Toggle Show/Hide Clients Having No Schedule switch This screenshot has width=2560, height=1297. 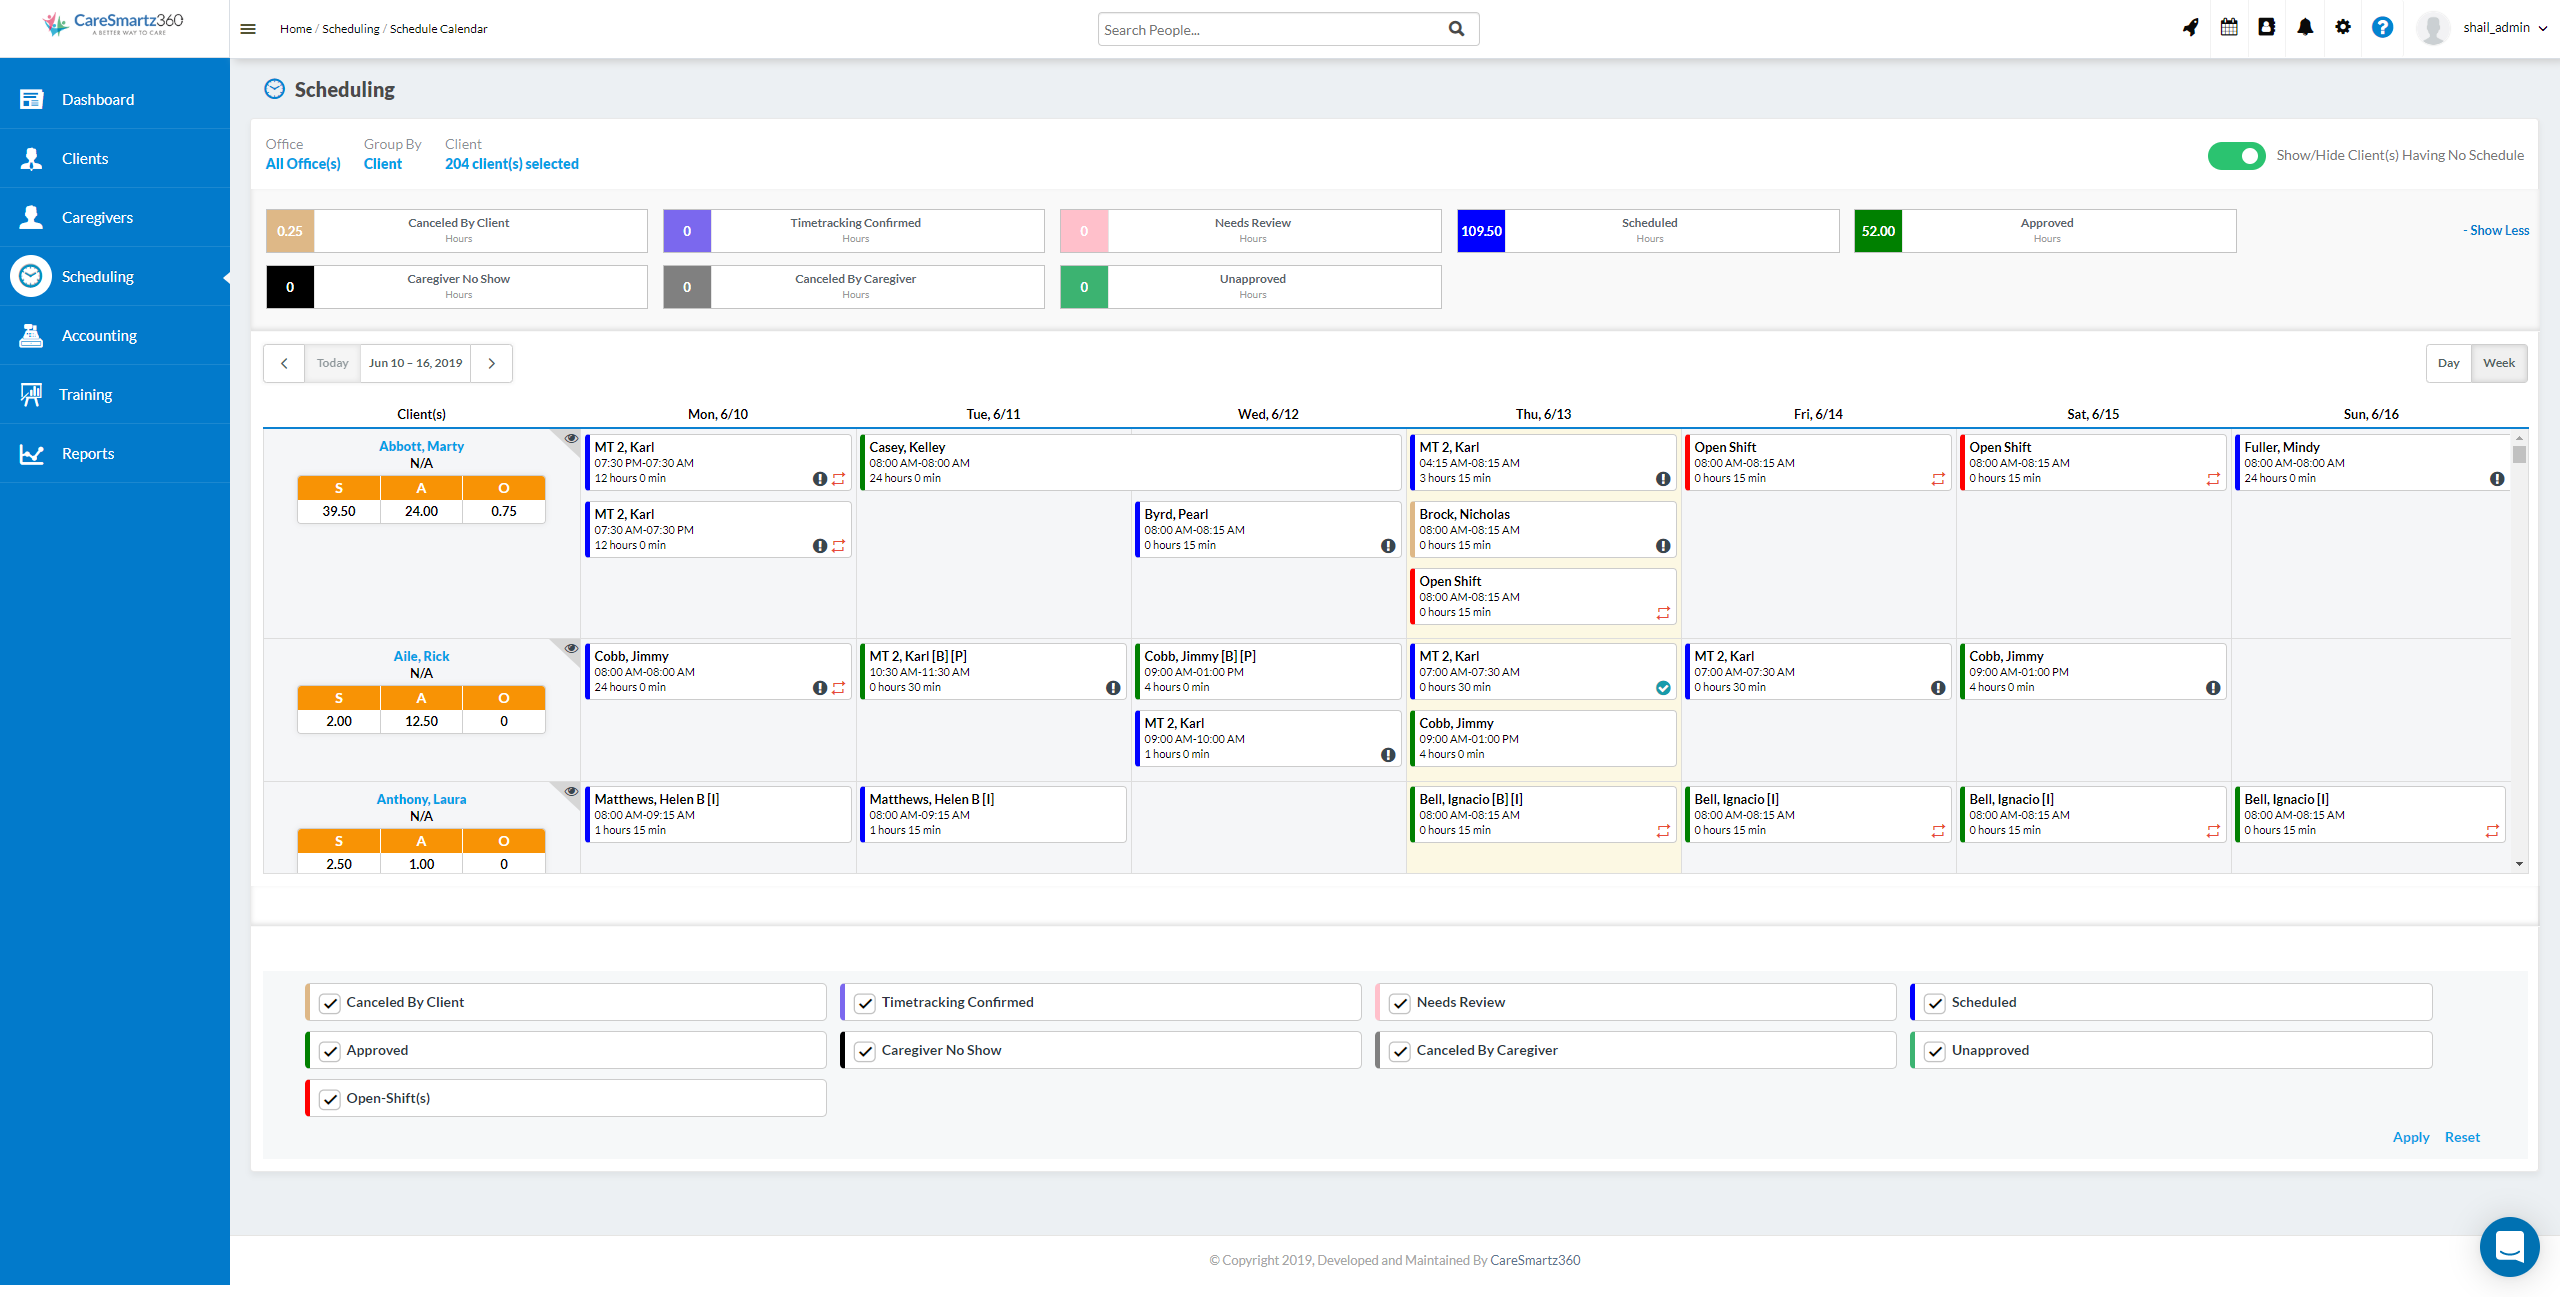tap(2236, 156)
